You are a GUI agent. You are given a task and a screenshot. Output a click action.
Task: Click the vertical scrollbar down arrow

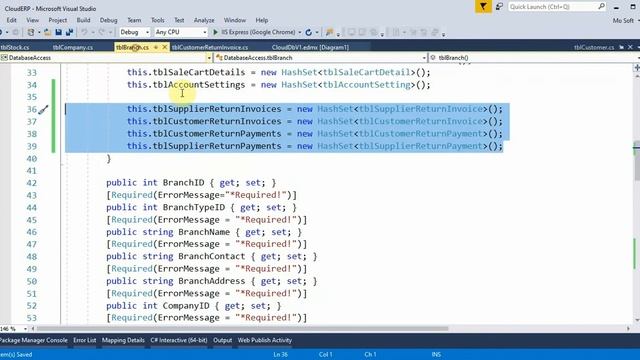coord(636,320)
